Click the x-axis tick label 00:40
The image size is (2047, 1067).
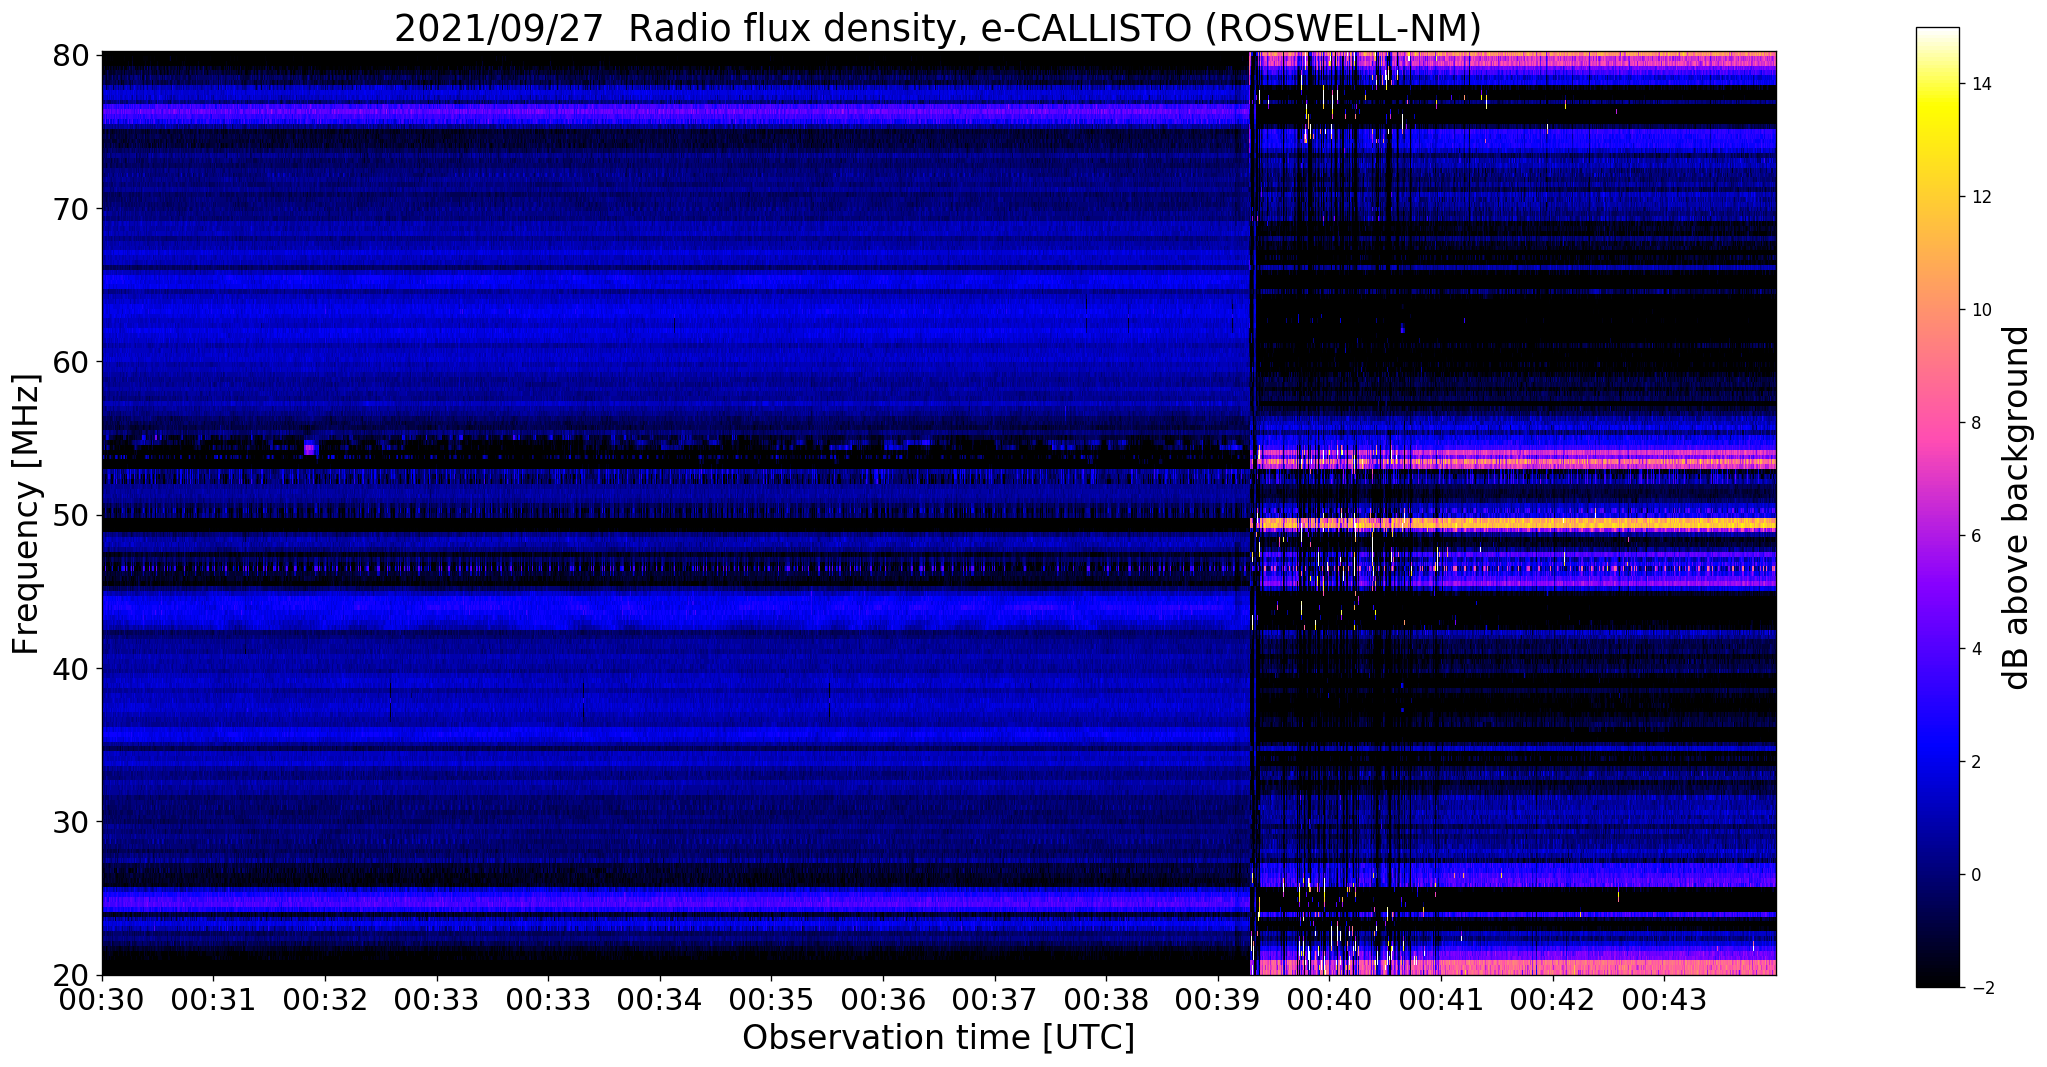[1329, 1001]
